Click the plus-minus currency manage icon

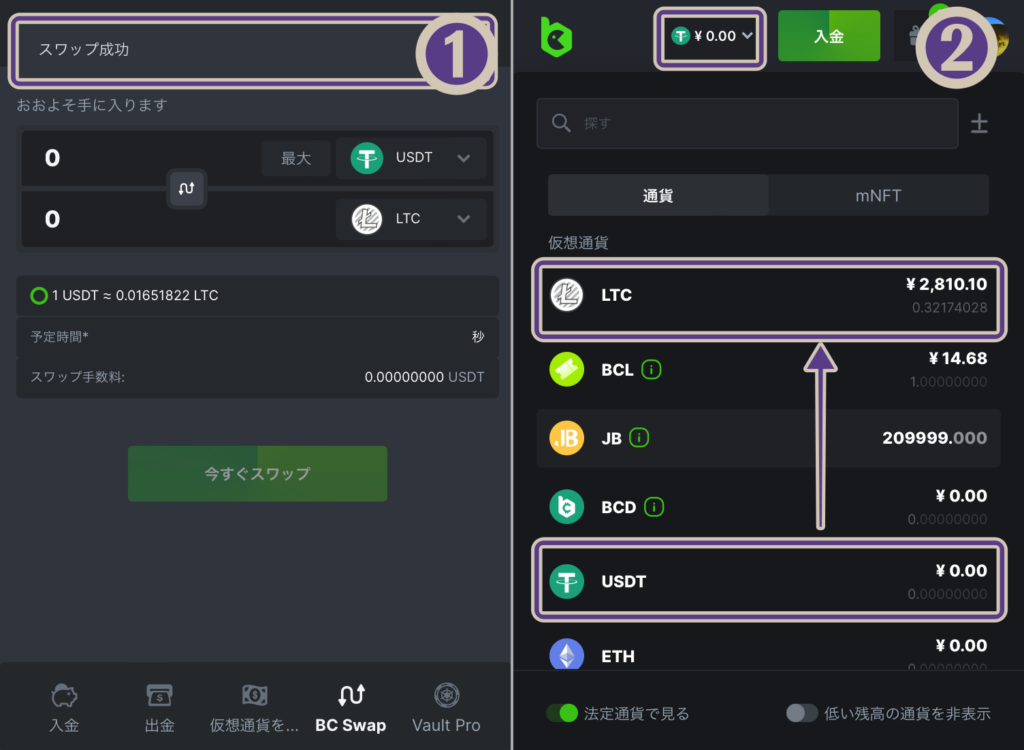(979, 123)
